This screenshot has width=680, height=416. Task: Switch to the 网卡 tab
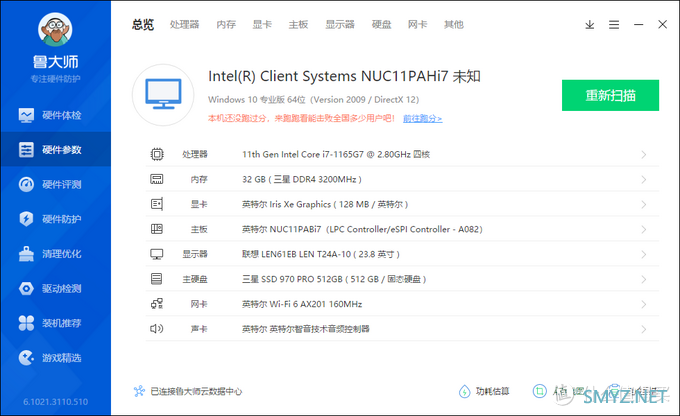(418, 25)
